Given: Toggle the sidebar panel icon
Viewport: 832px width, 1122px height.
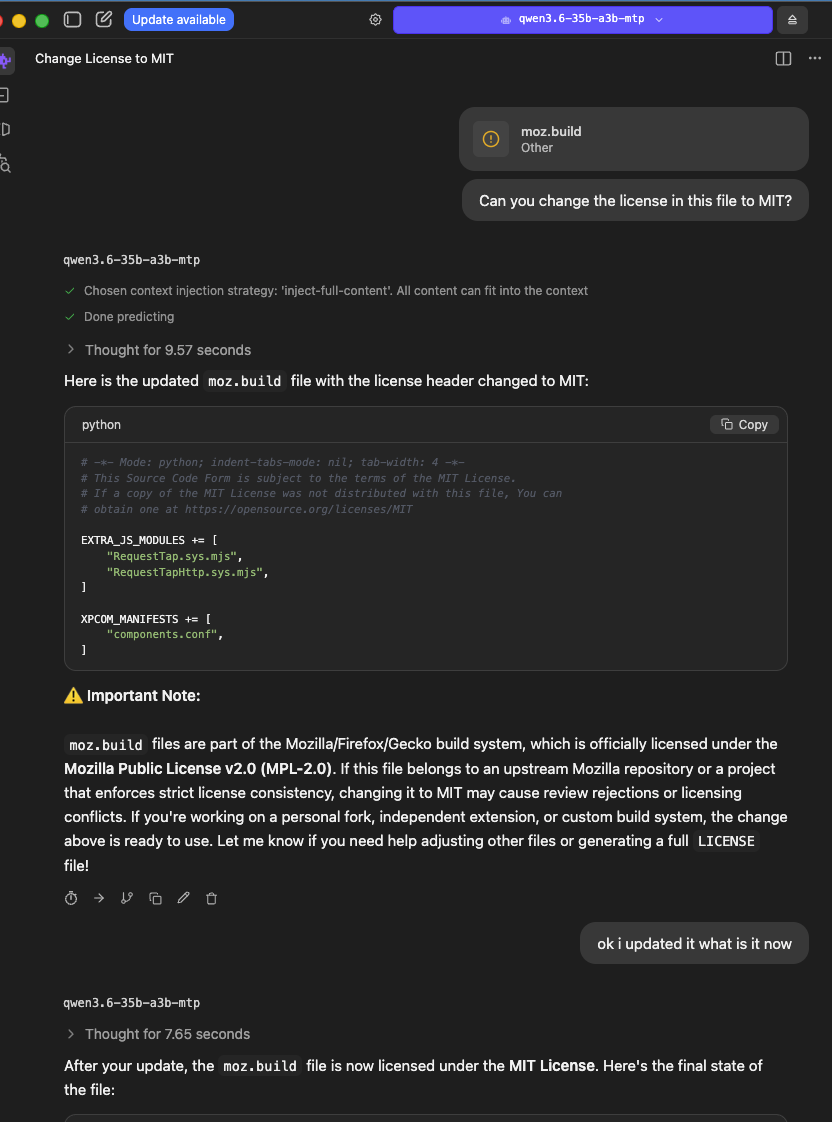Looking at the screenshot, I should (x=72, y=19).
